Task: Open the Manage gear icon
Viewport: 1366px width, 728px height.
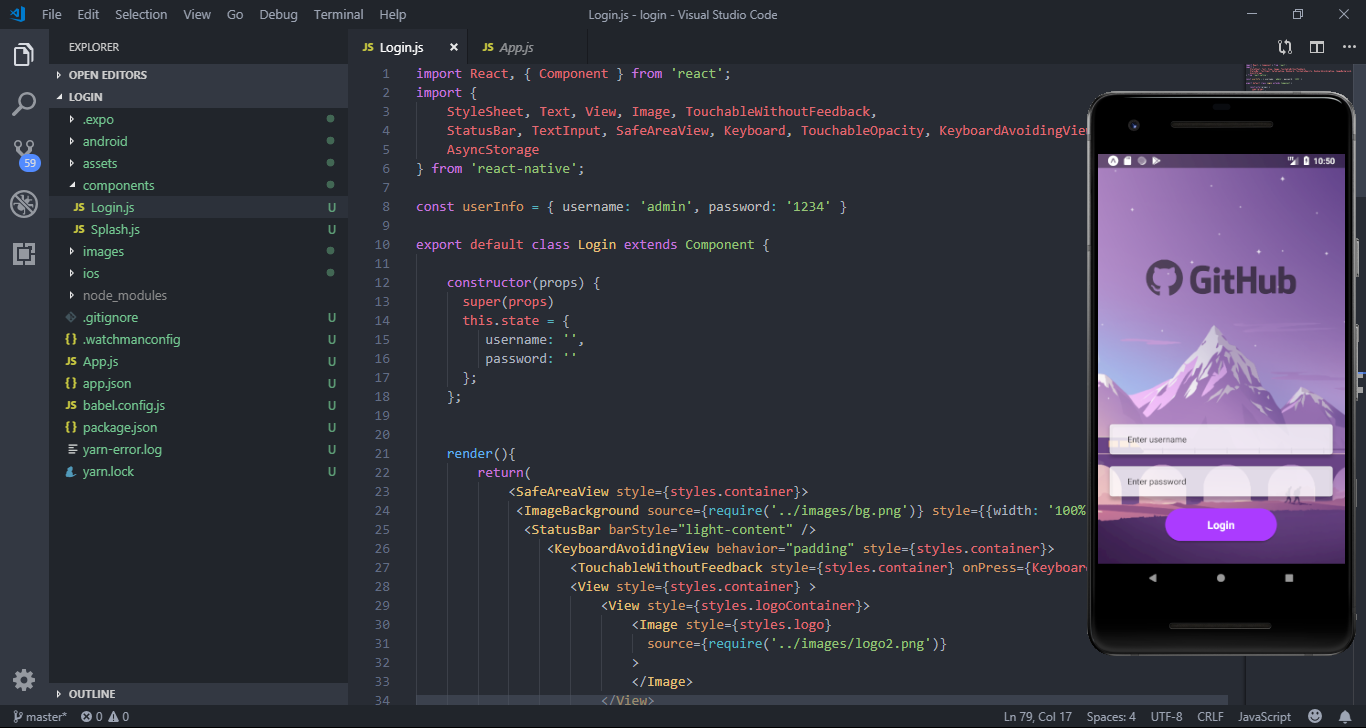Action: (x=24, y=680)
